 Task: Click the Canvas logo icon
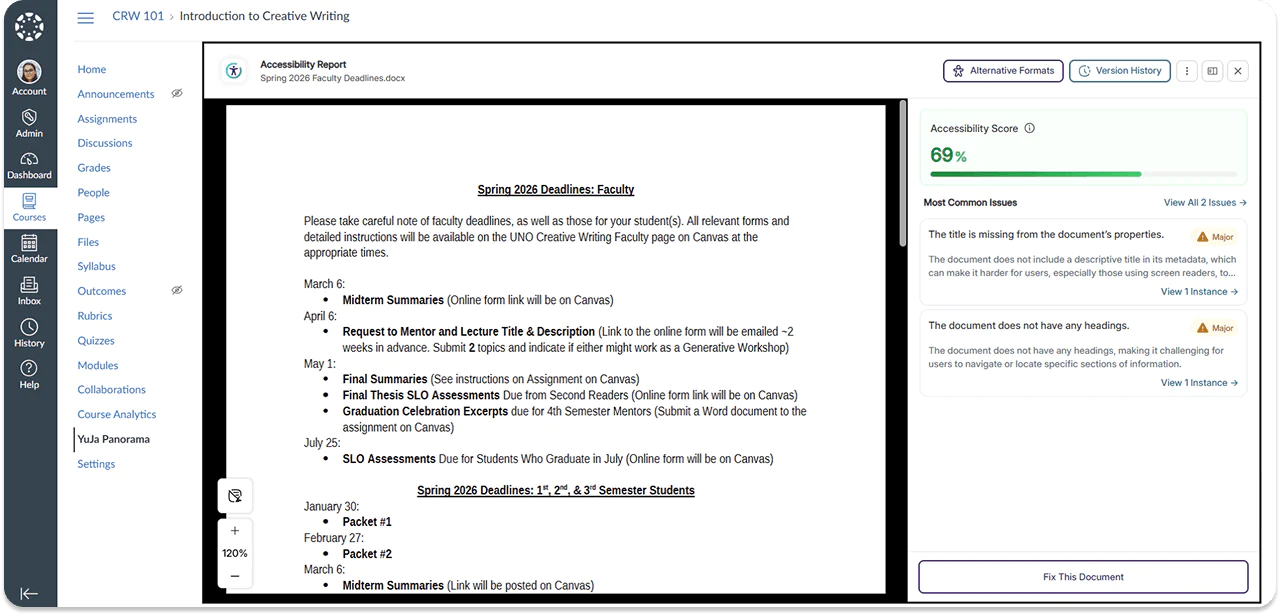click(x=29, y=27)
